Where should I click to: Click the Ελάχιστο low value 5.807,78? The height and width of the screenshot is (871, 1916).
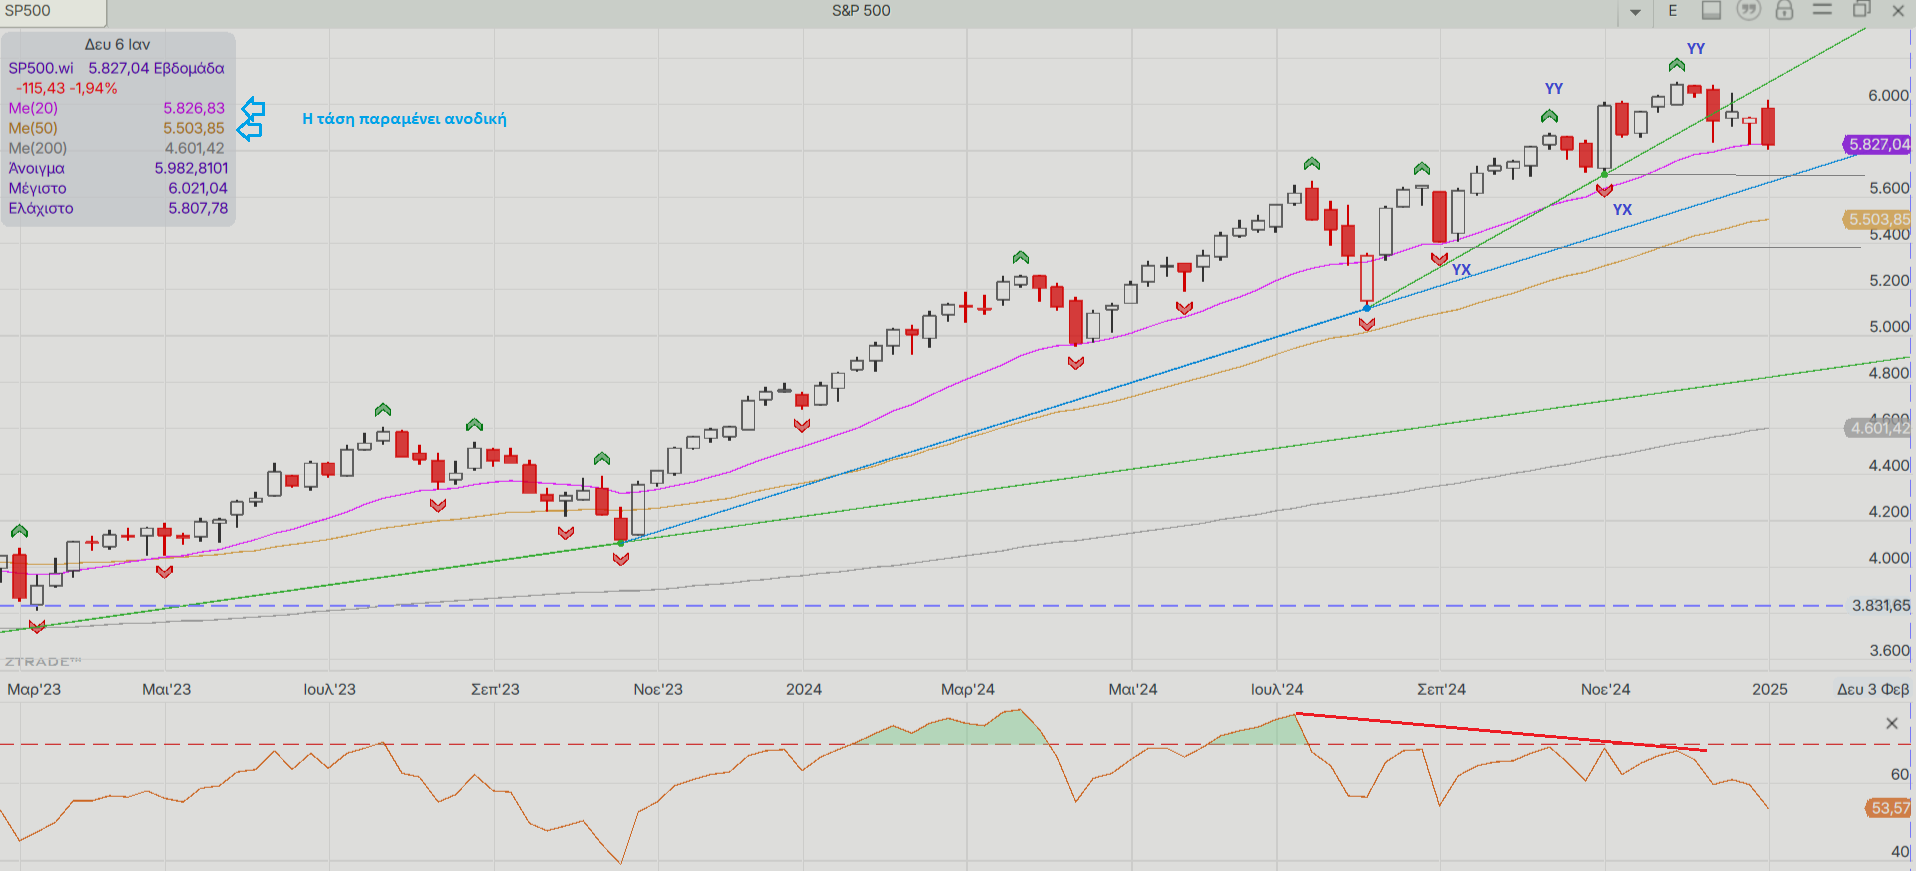197,208
